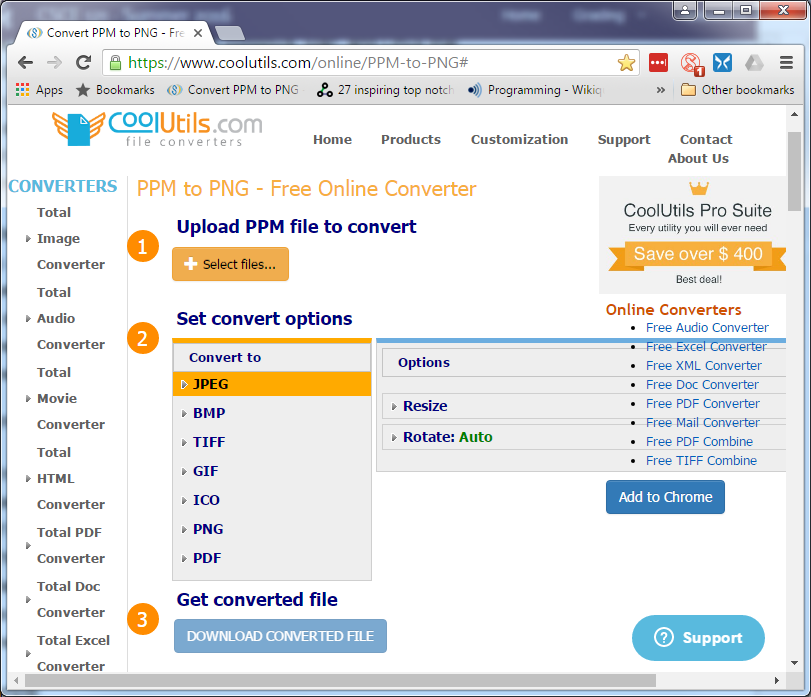Go to the Home menu item

pos(332,140)
